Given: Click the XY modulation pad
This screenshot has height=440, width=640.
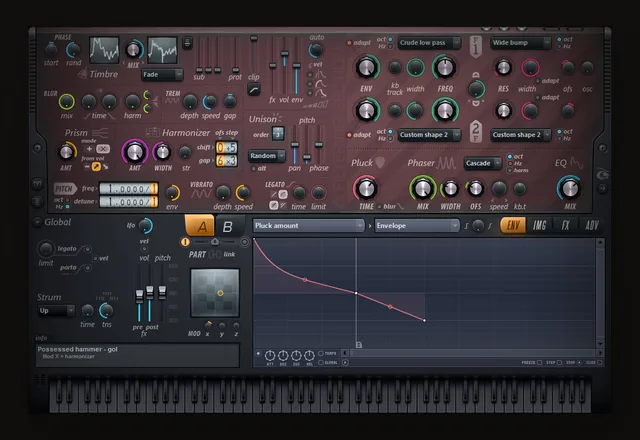Looking at the screenshot, I should pyautogui.click(x=215, y=292).
